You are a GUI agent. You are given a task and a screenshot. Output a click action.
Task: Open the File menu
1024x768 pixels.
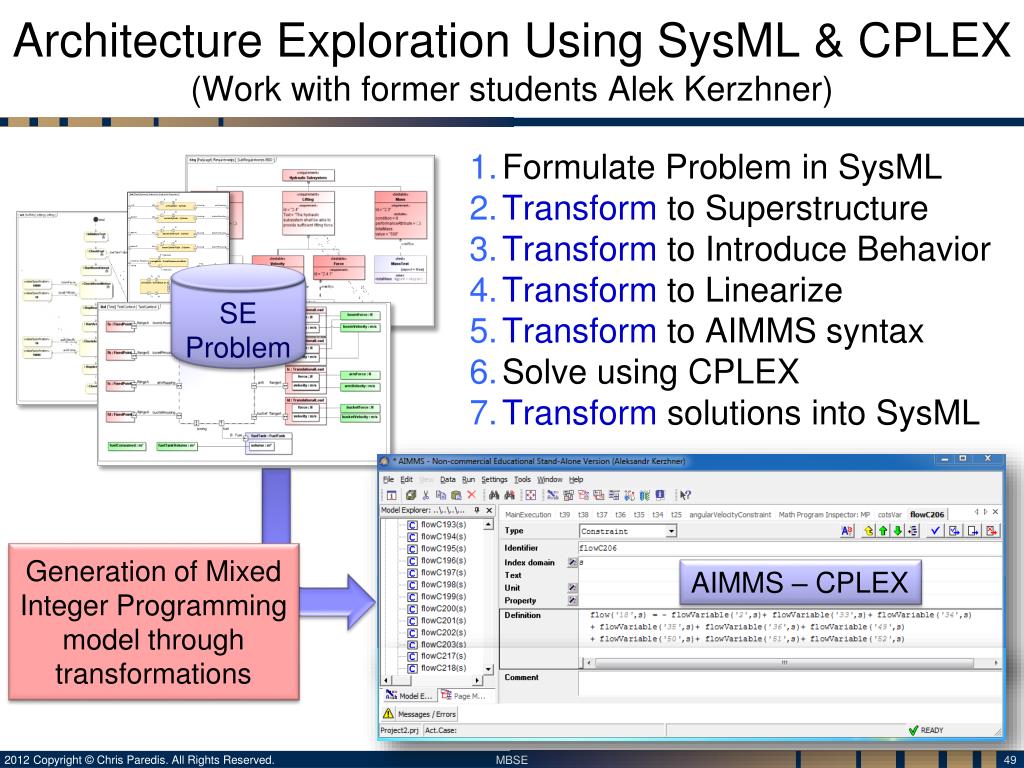click(x=389, y=479)
